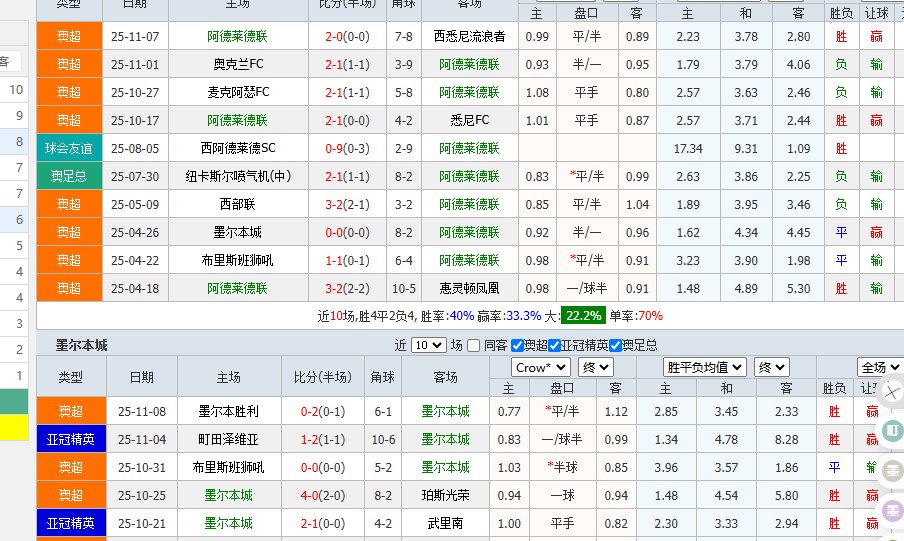This screenshot has width=904, height=541.
Task: Click the teal 町 floating circle icon
Action: 893,430
